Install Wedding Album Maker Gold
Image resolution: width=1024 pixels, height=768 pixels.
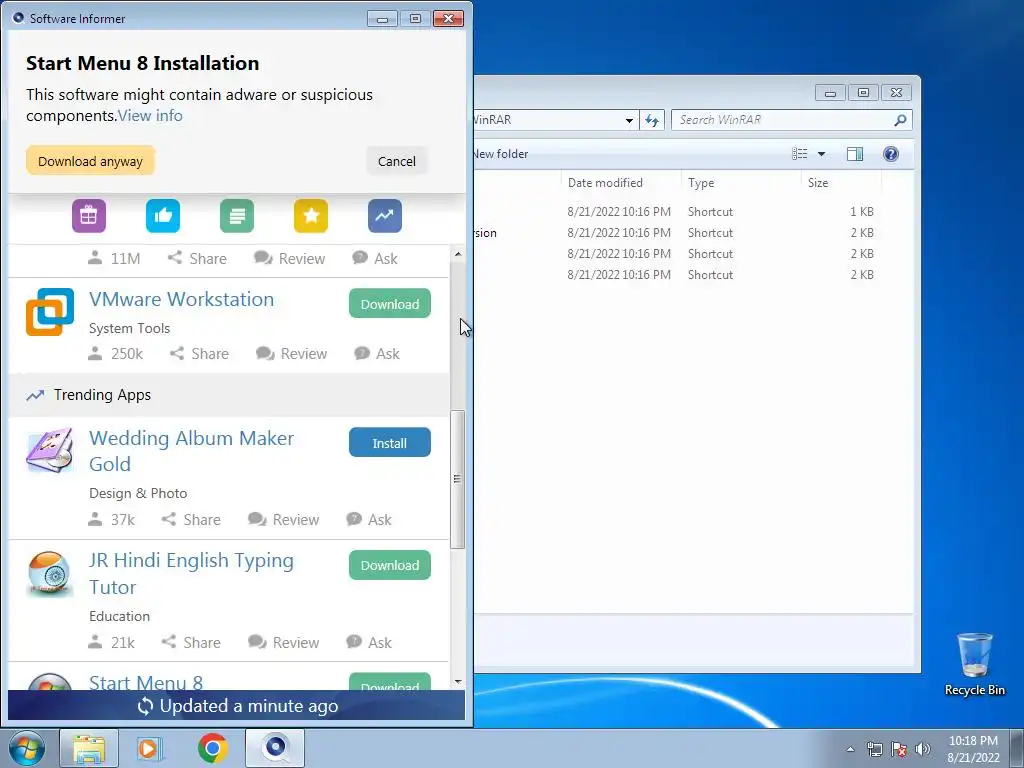pos(390,443)
